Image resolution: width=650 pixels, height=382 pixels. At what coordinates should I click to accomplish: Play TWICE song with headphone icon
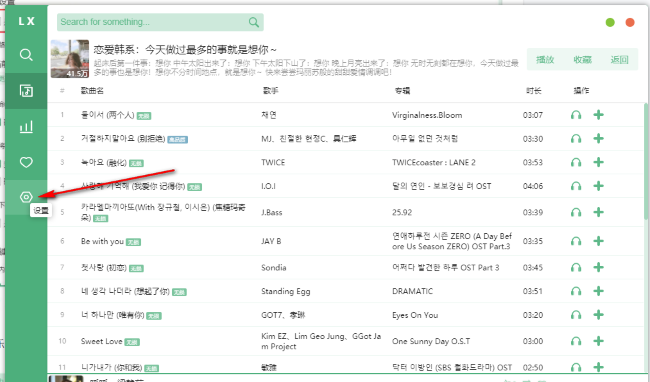tap(576, 162)
